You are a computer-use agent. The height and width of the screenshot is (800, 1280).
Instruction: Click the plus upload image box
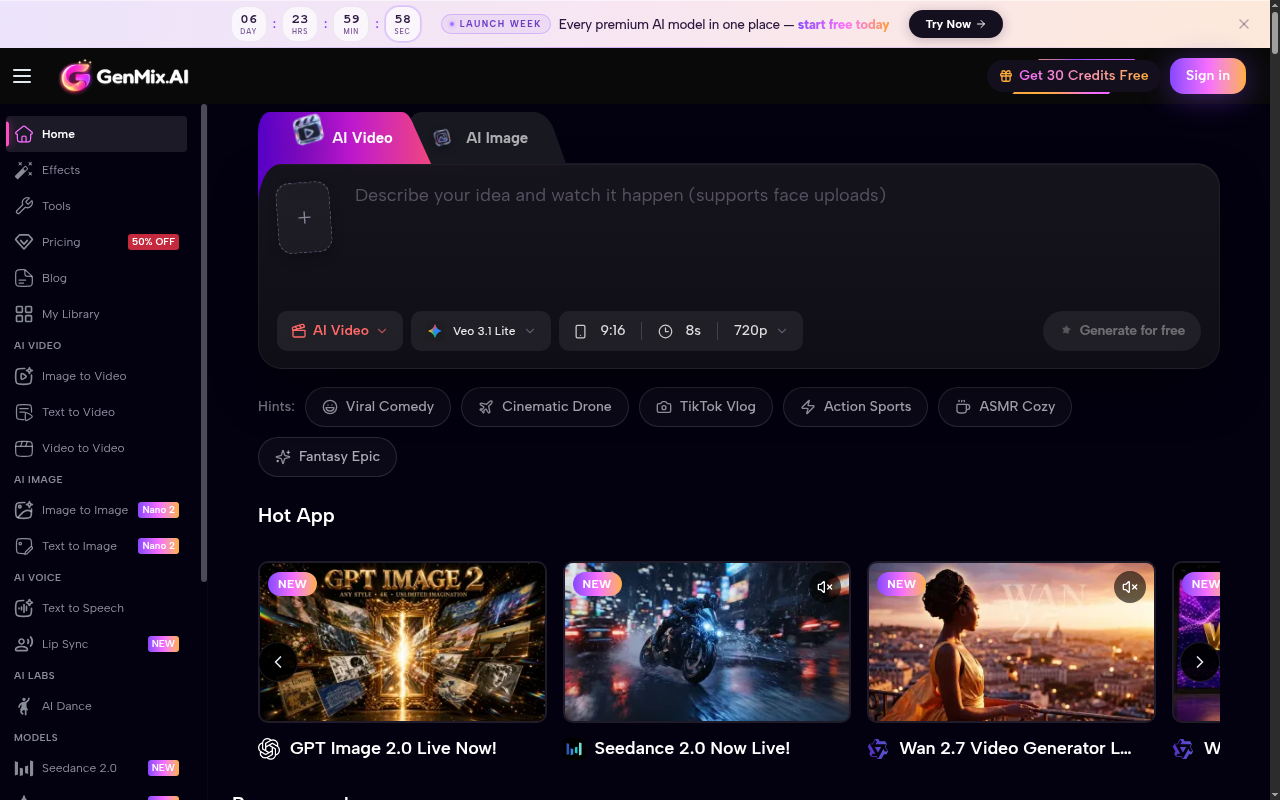(x=304, y=217)
